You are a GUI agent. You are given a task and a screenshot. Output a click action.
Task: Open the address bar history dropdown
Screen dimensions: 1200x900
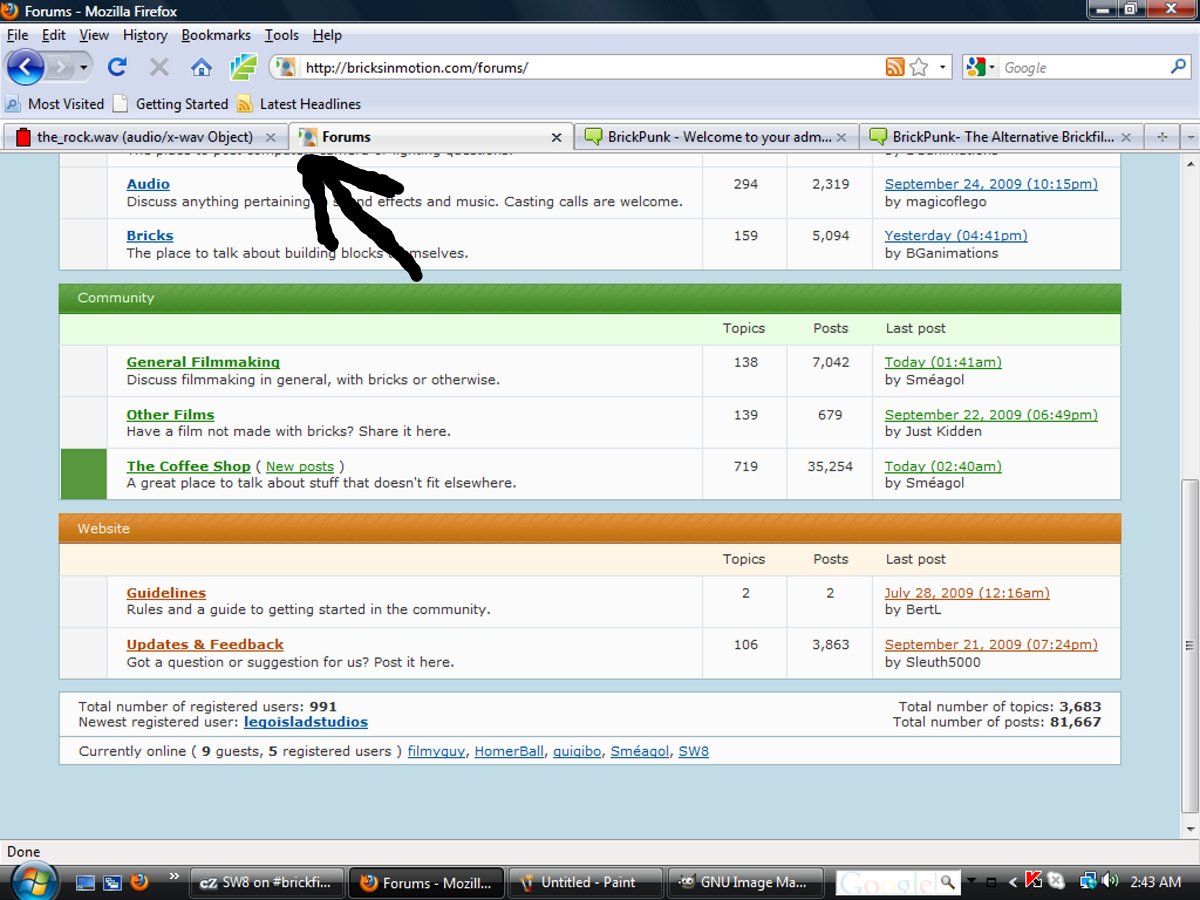click(x=943, y=68)
